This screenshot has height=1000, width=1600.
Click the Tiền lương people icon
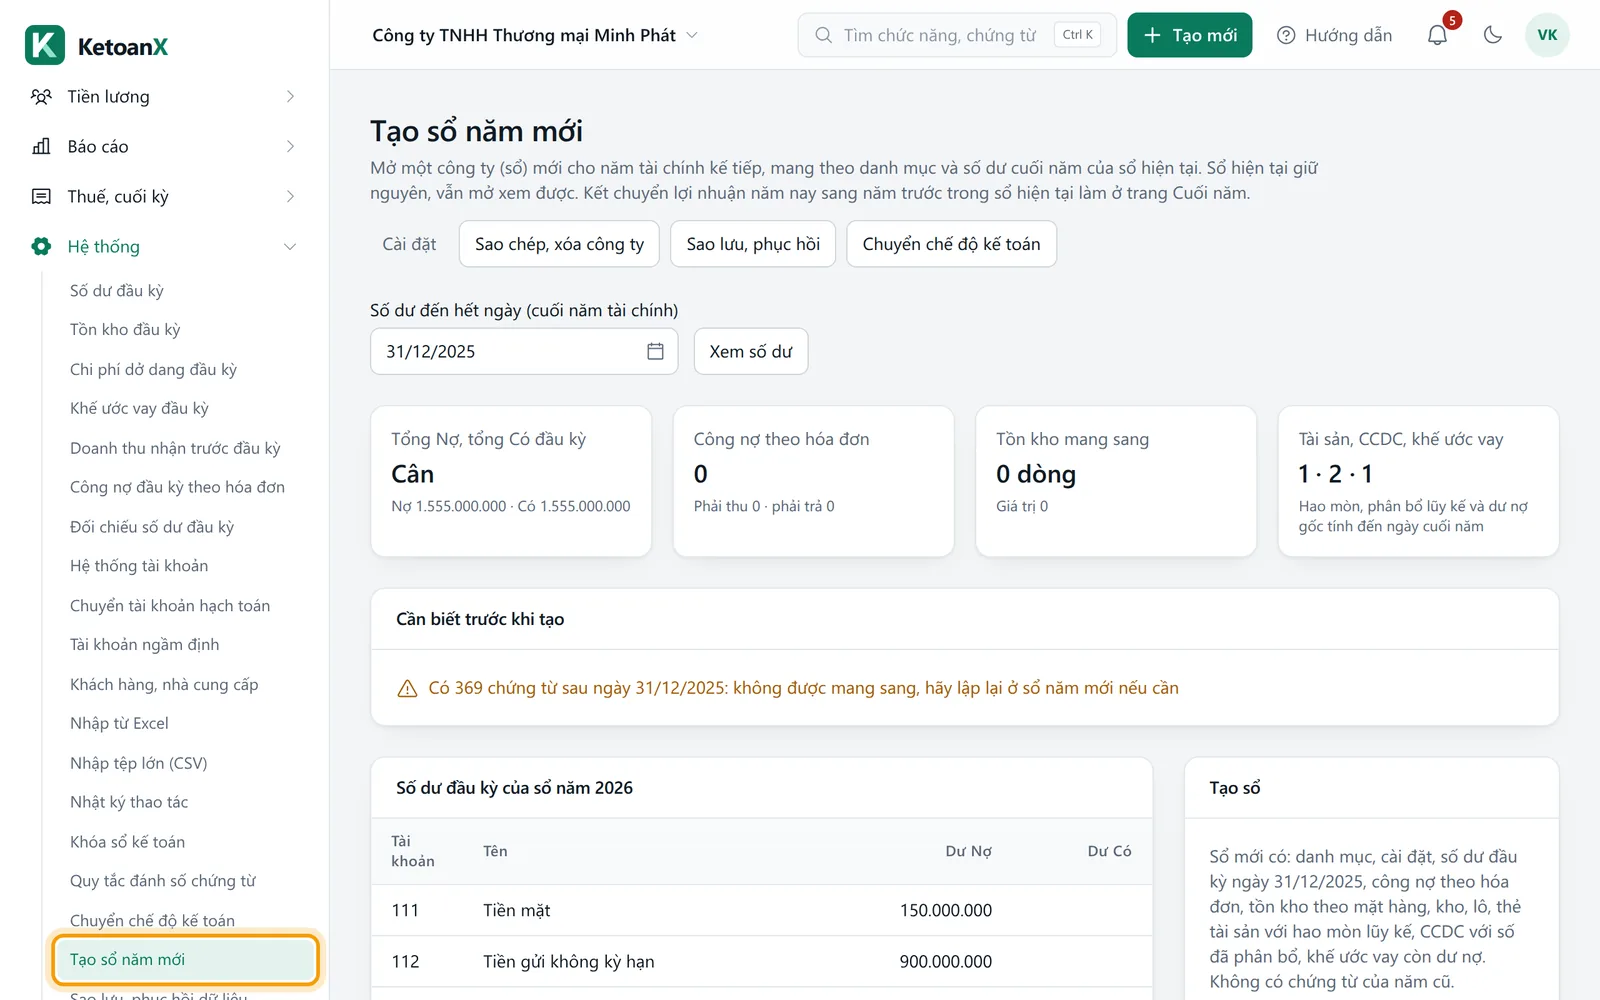(x=41, y=97)
